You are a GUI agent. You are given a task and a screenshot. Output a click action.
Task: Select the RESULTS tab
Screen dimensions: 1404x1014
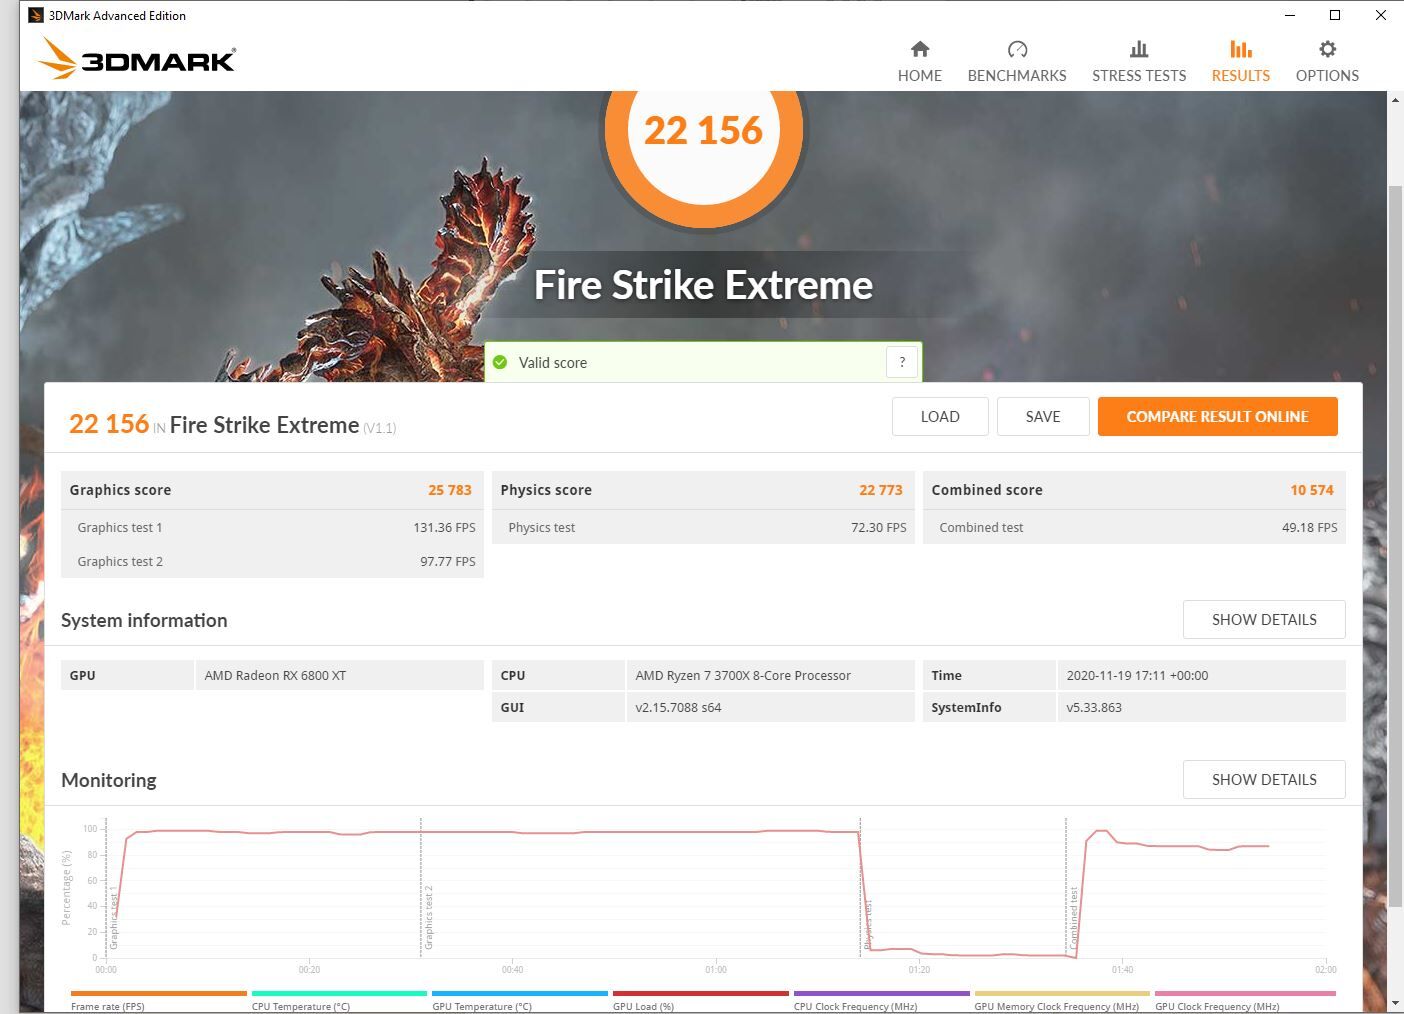(x=1240, y=61)
